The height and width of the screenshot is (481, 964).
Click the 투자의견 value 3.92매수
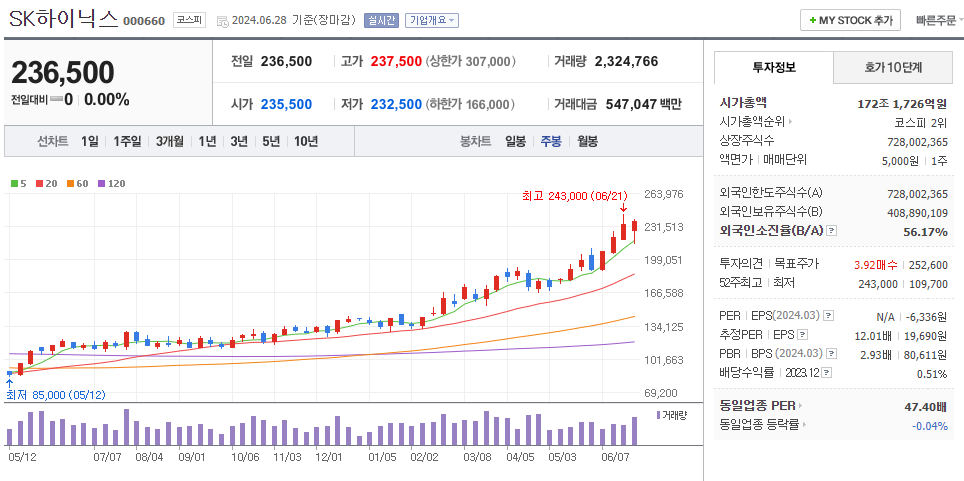(877, 264)
